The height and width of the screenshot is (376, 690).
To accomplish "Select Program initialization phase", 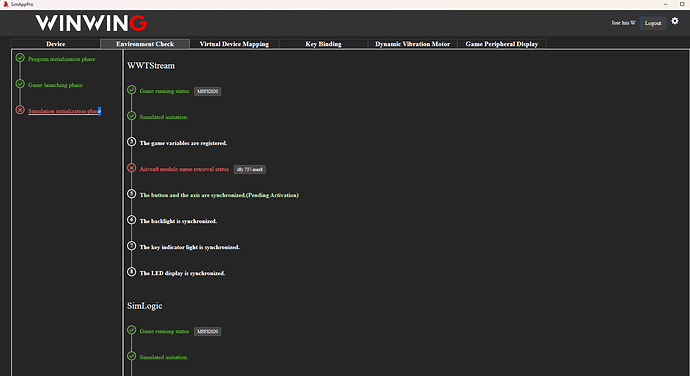I will point(62,59).
